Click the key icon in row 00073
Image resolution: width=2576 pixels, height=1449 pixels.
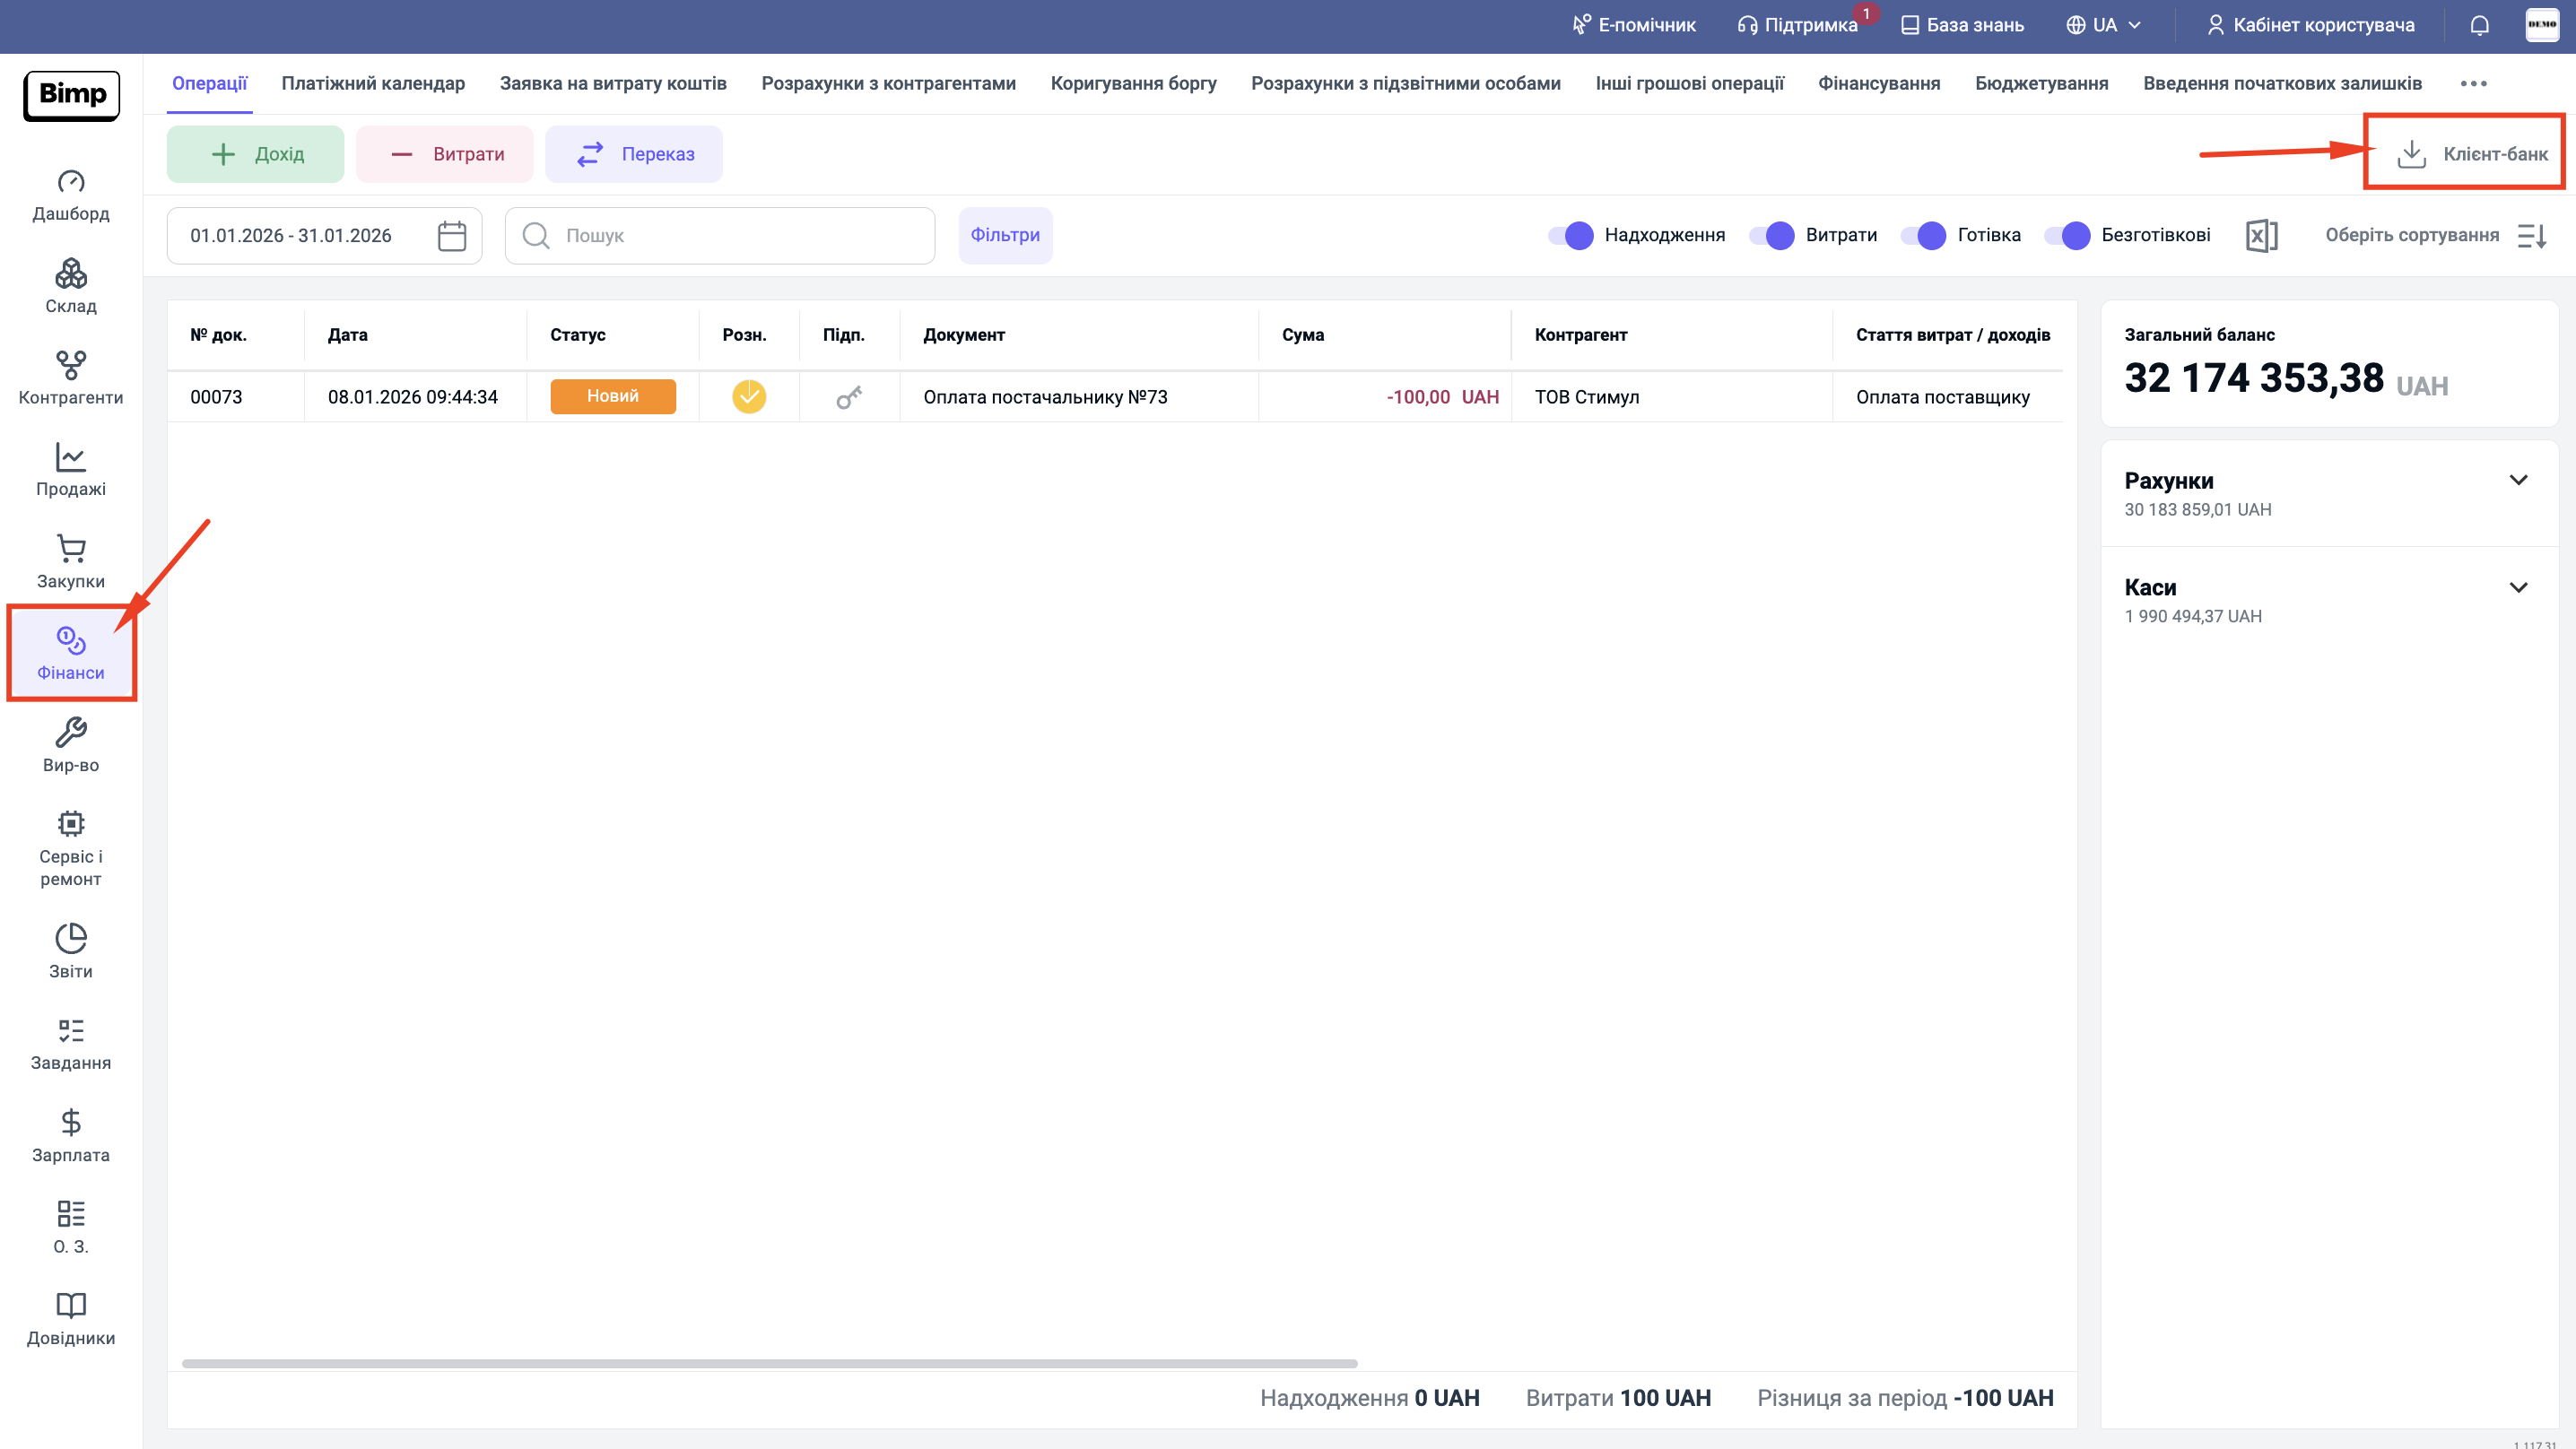coord(848,398)
